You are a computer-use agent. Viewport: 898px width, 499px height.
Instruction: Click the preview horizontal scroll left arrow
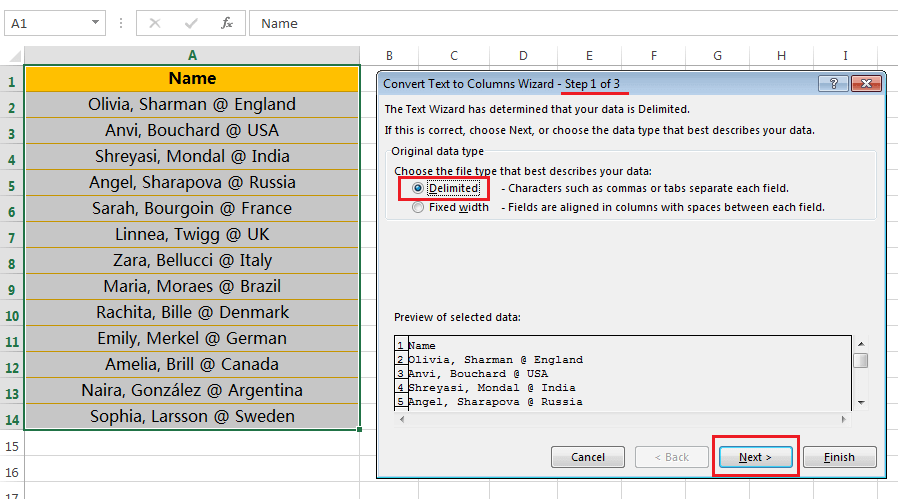click(401, 419)
